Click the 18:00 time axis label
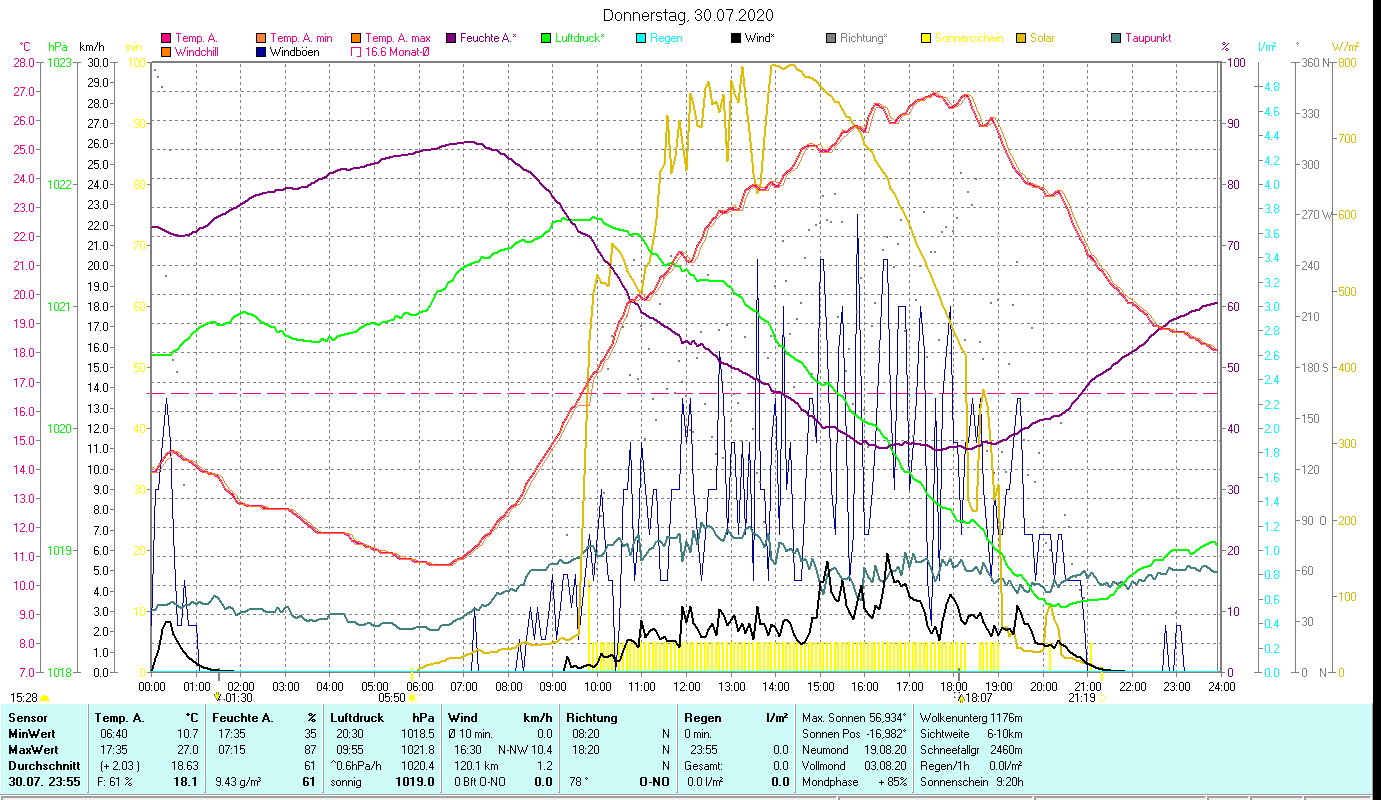Screen dimensions: 1381x800 pos(954,686)
